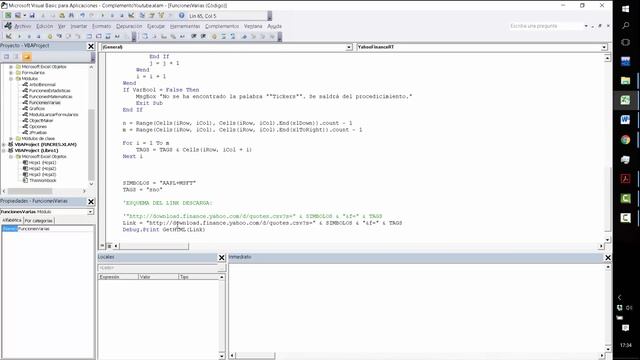Image resolution: width=640 pixels, height=360 pixels.
Task: Click the Comment Block icon in the edit toolbar
Action: 224,36
